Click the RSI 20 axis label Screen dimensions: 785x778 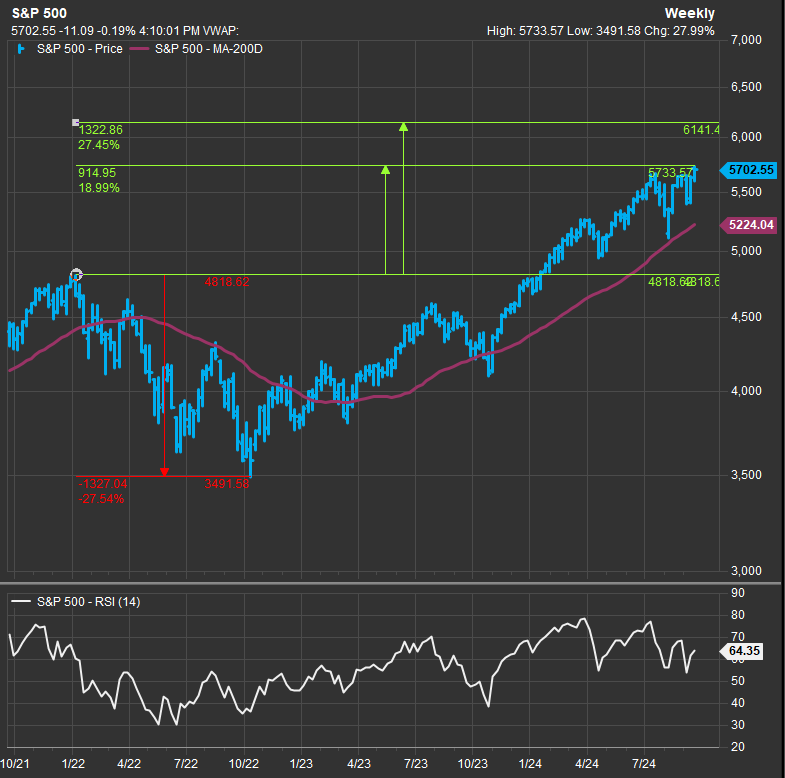click(x=737, y=746)
